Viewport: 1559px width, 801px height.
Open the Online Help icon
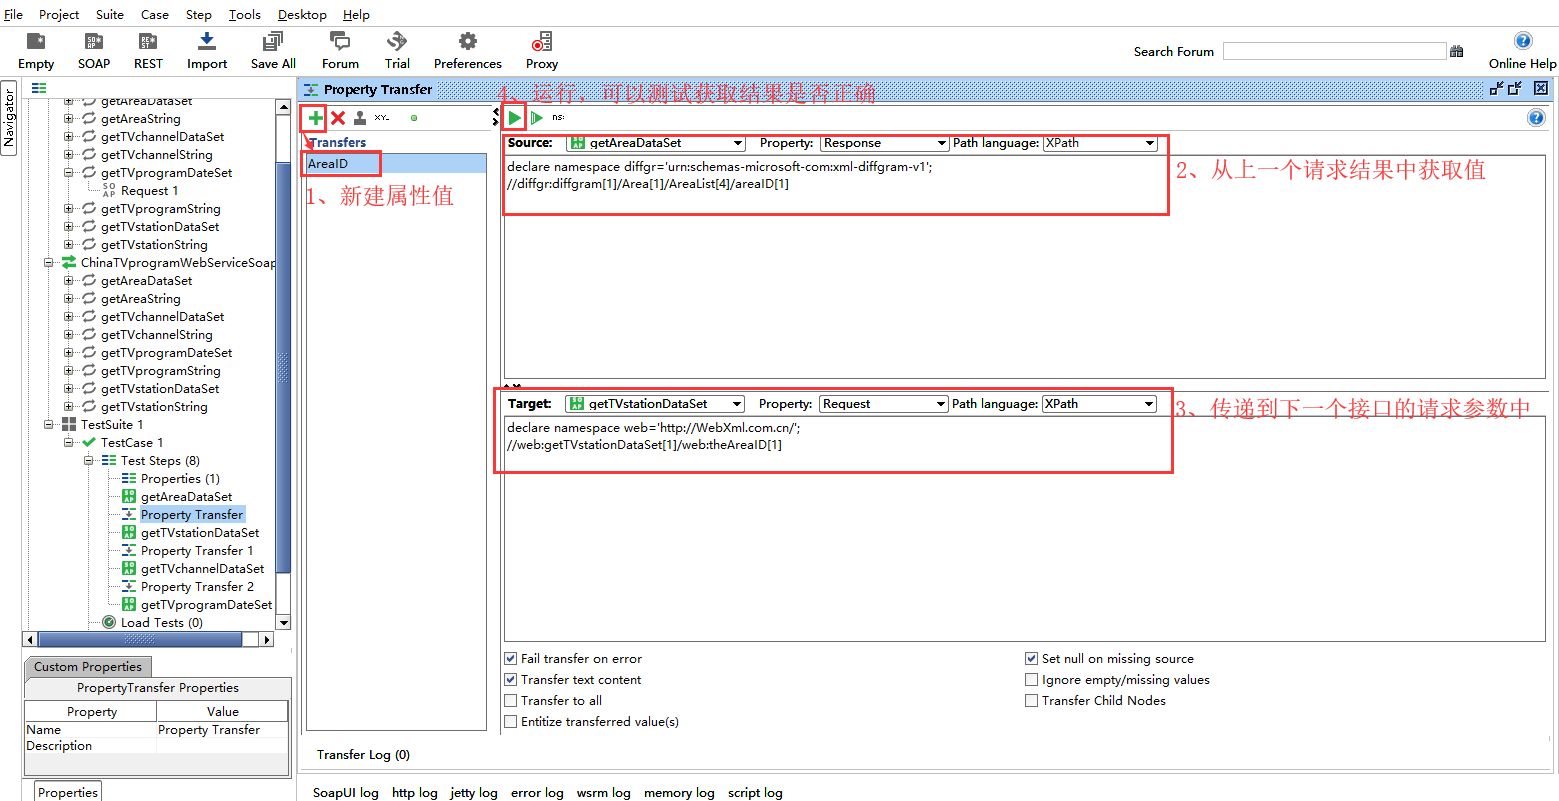tap(1522, 42)
